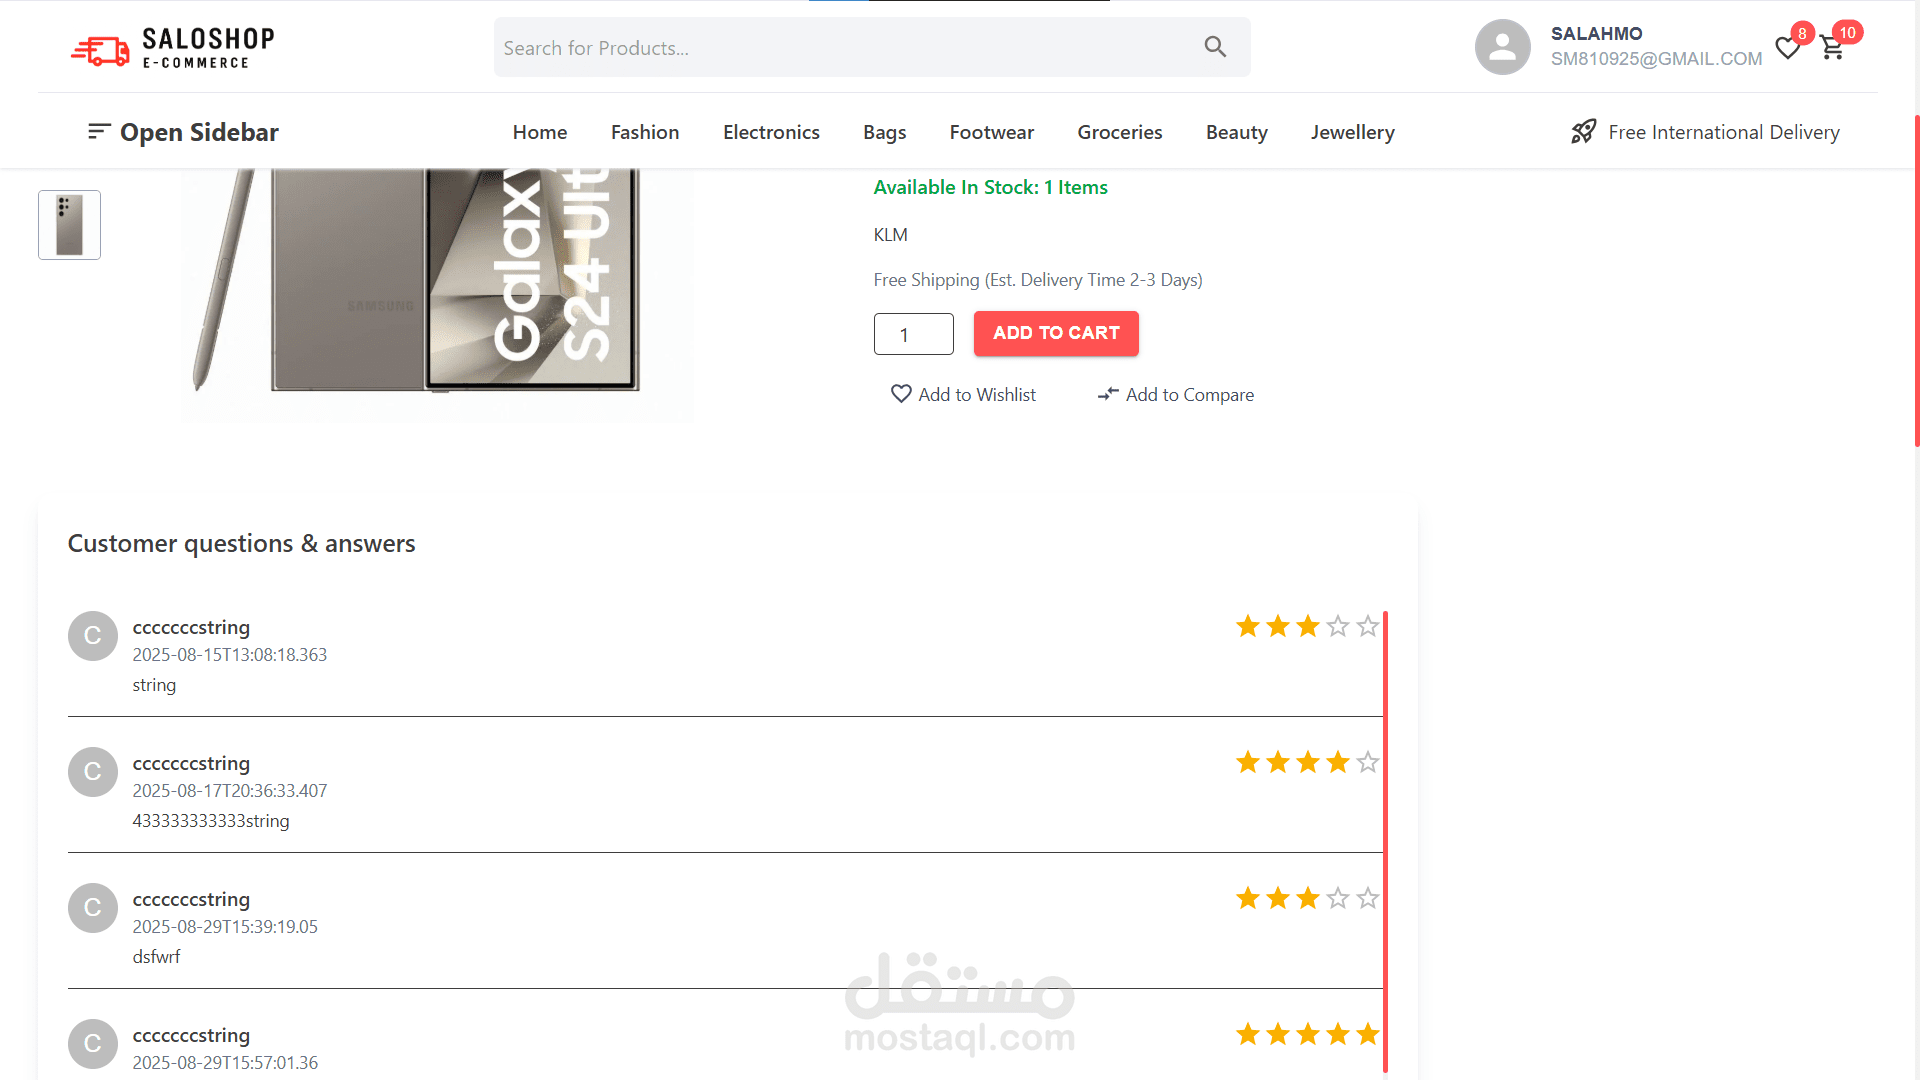Click the avatar of first reviewer cccccccstring
The width and height of the screenshot is (1920, 1080).
tap(93, 636)
